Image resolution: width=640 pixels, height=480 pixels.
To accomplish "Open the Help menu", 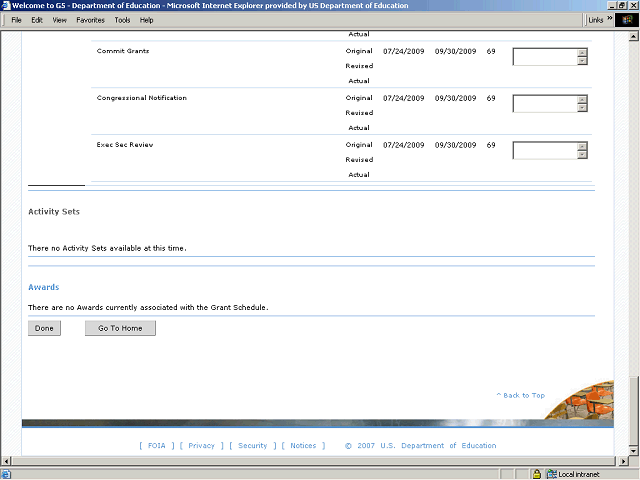I will click(146, 20).
